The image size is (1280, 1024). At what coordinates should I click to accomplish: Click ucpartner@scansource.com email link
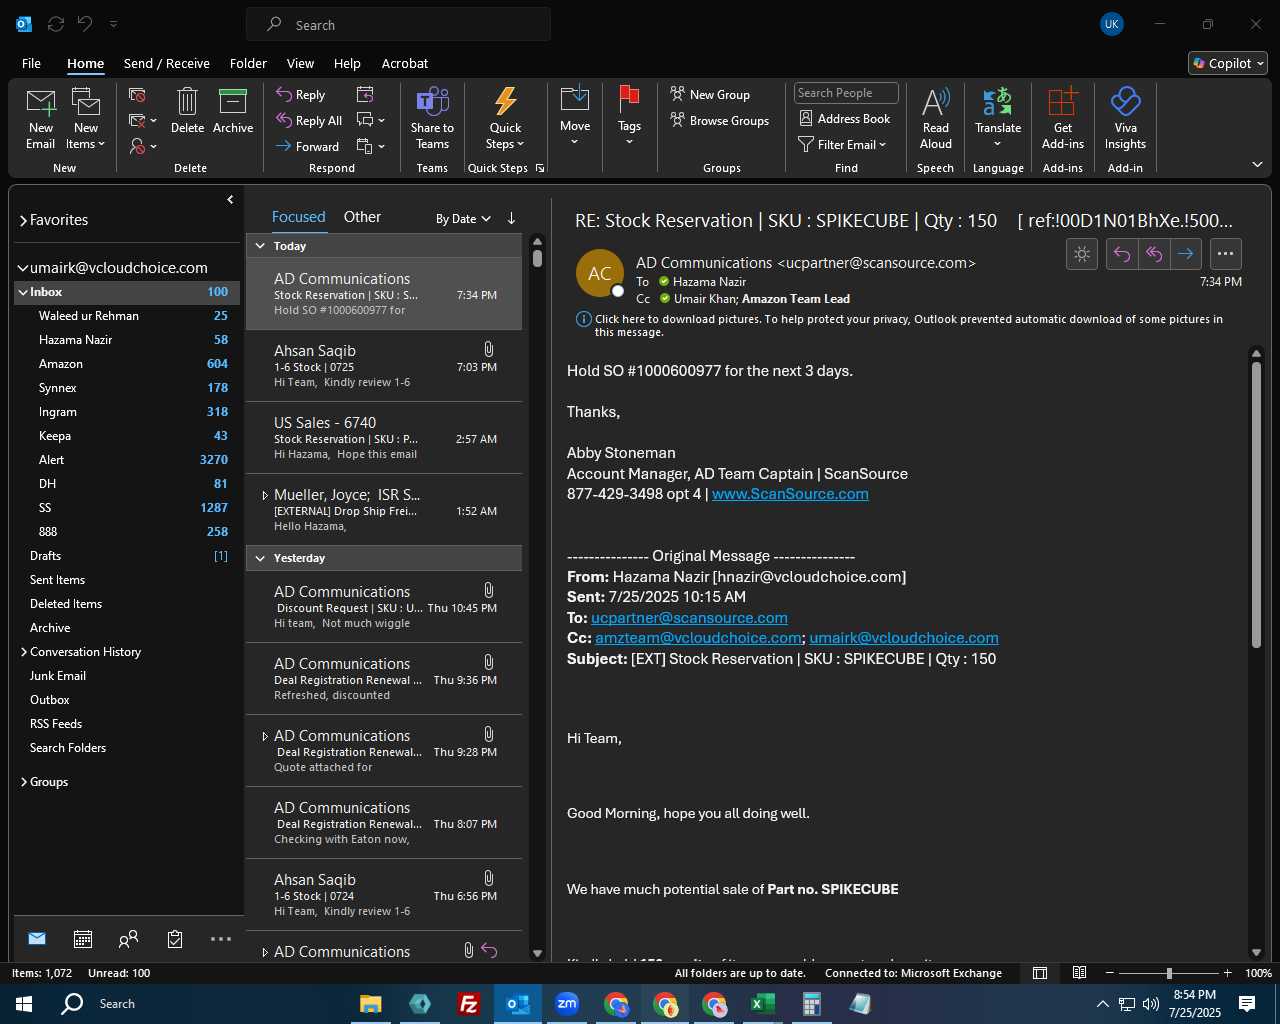[689, 618]
